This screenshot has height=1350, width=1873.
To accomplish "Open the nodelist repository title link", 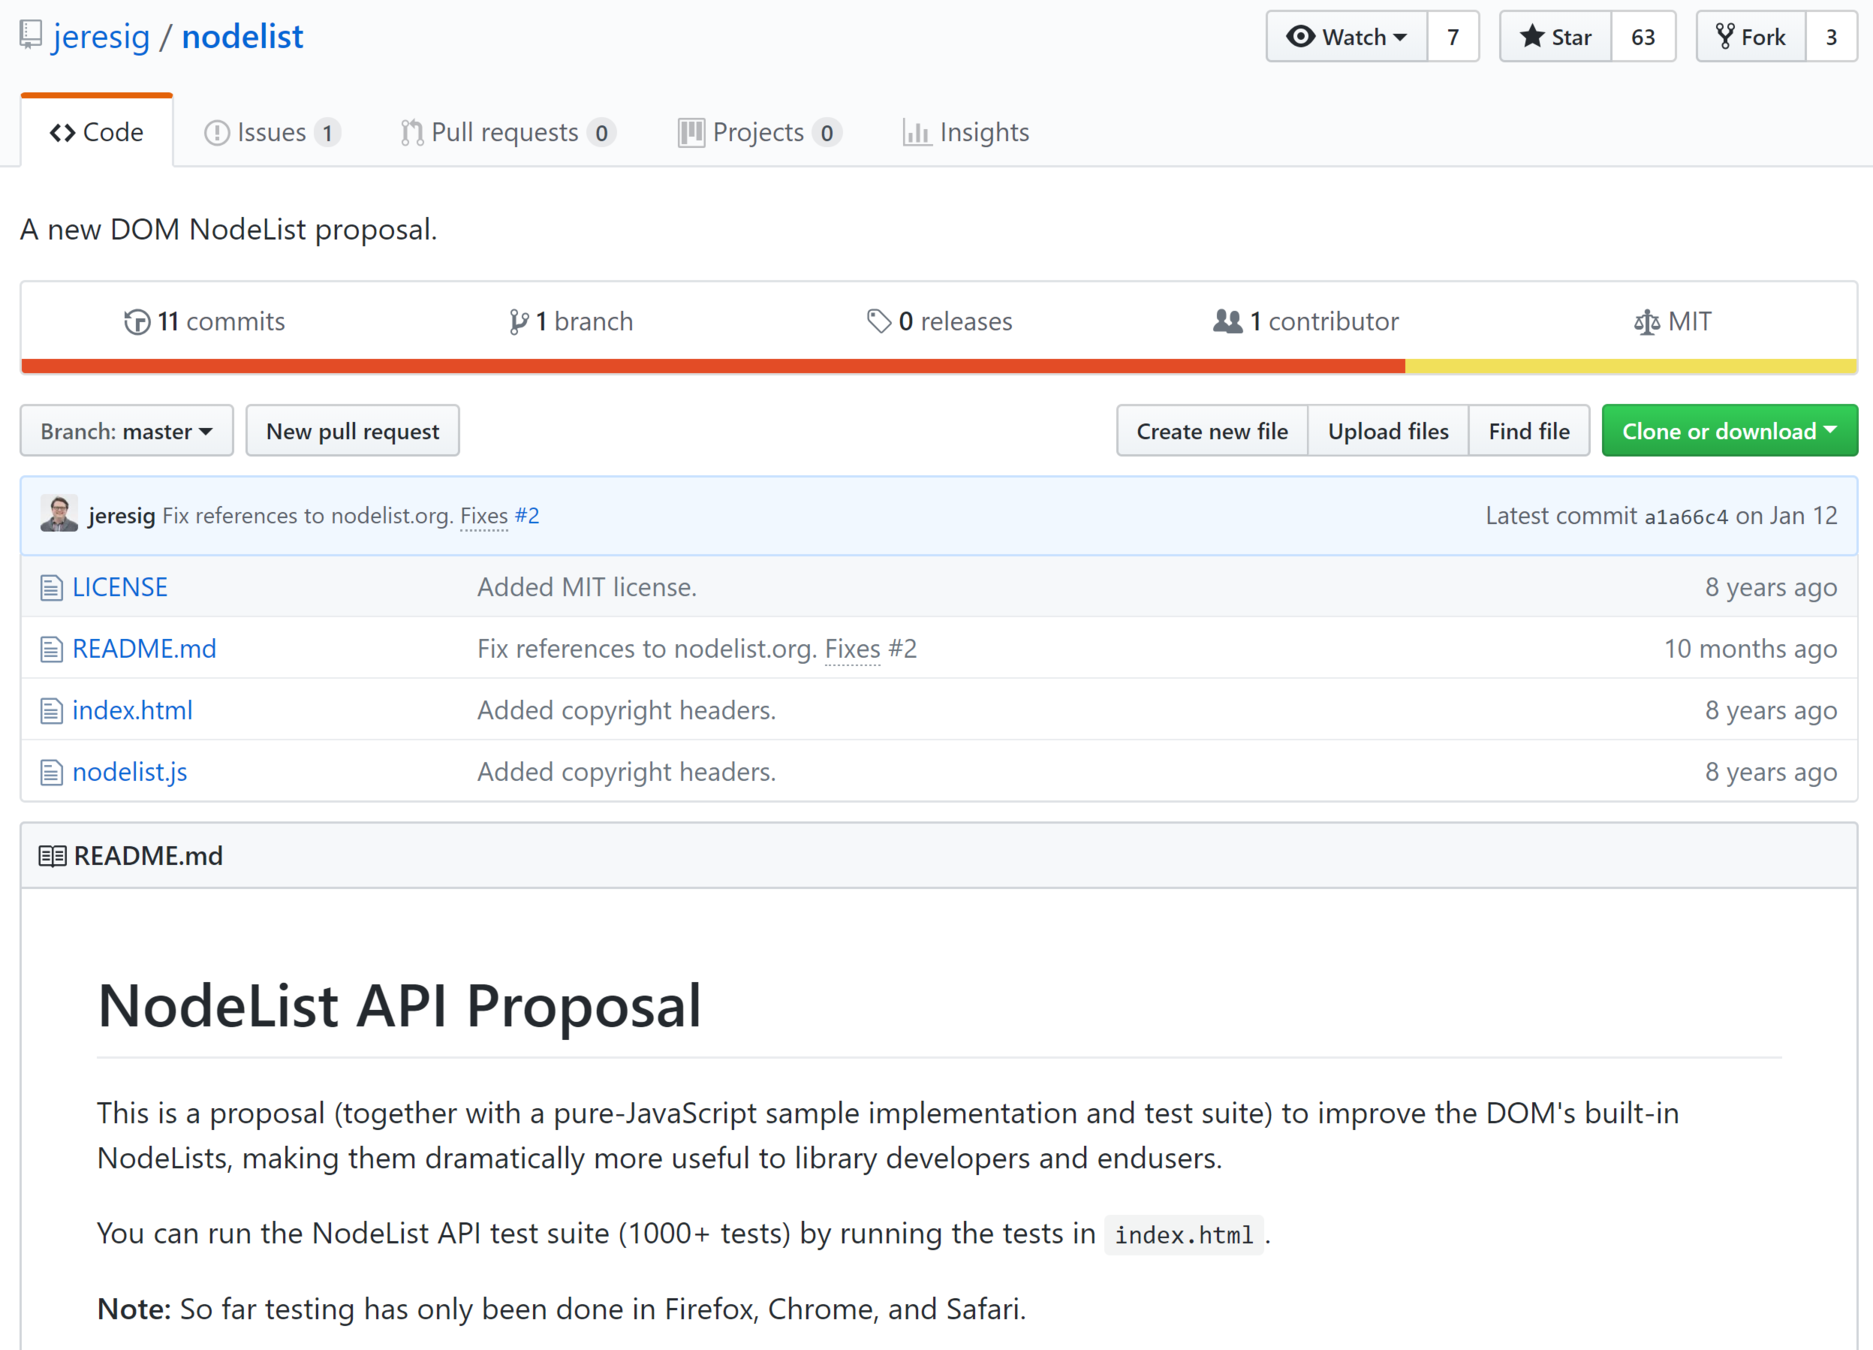I will pyautogui.click(x=242, y=36).
